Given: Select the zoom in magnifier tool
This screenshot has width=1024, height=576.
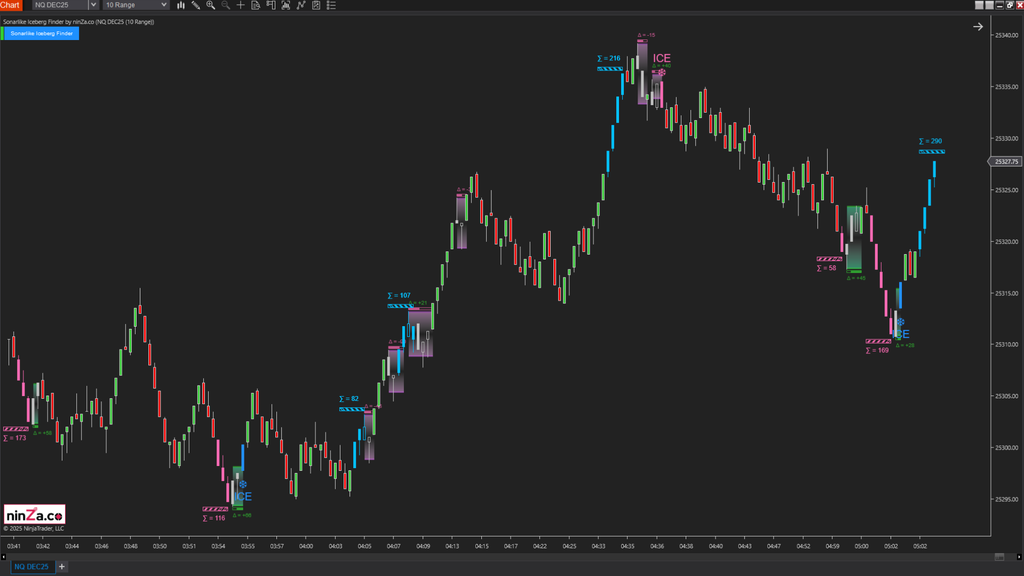Looking at the screenshot, I should (x=211, y=5).
